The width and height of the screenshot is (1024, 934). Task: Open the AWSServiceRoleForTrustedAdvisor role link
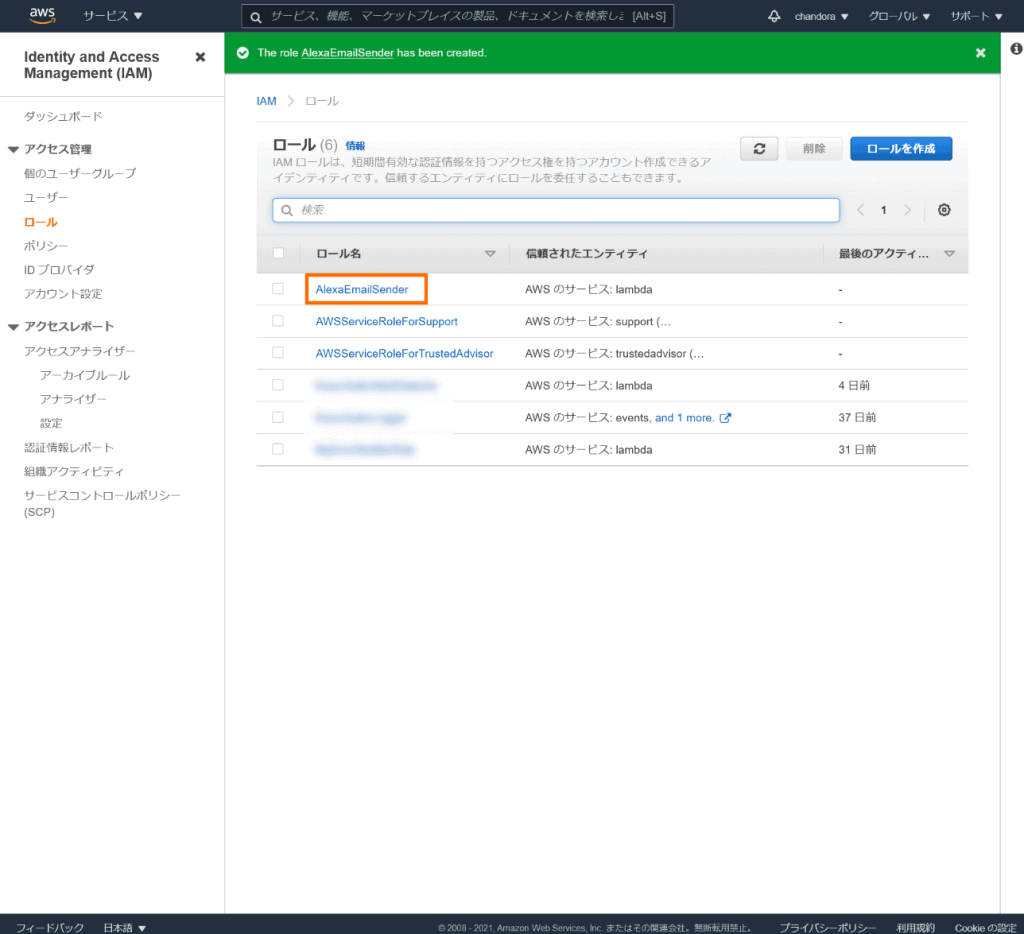pos(404,353)
